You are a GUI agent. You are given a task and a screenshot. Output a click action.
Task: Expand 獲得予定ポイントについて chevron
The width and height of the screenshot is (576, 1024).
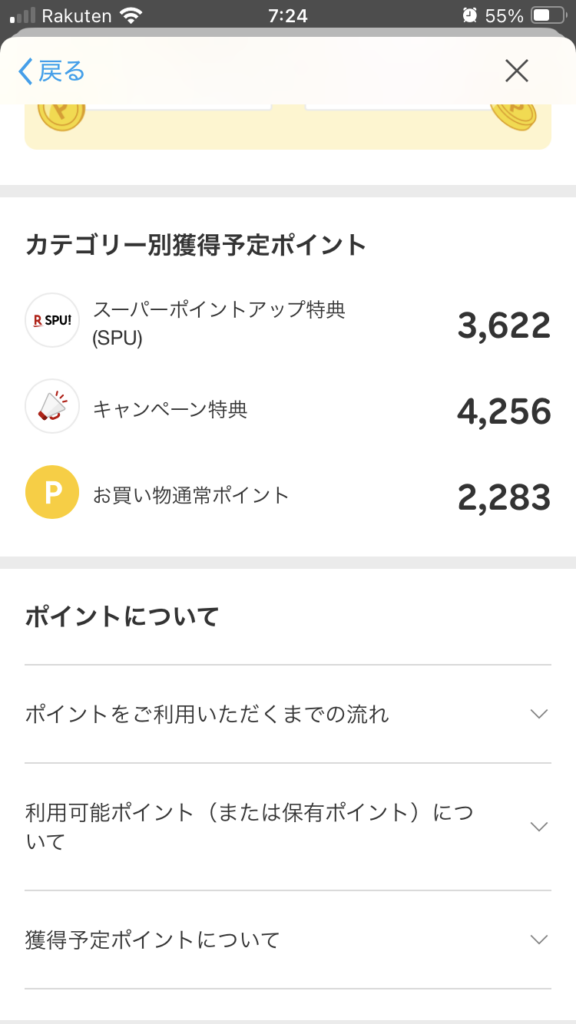tap(539, 940)
